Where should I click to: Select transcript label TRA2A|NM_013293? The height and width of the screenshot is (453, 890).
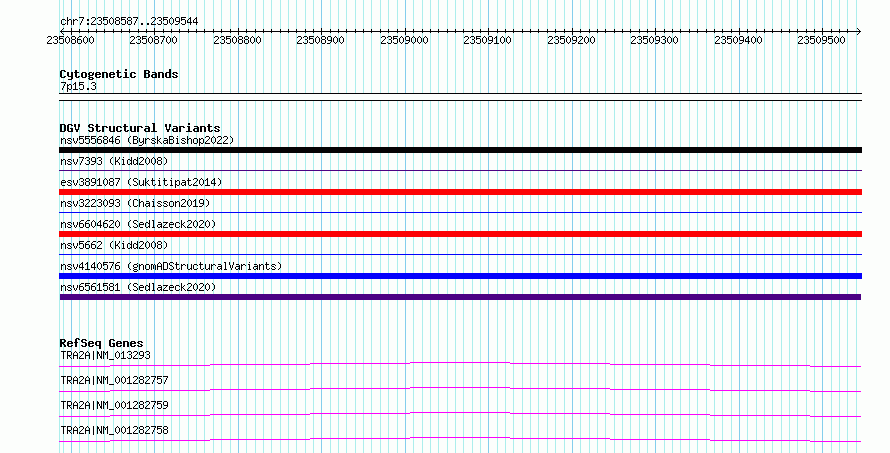[105, 355]
